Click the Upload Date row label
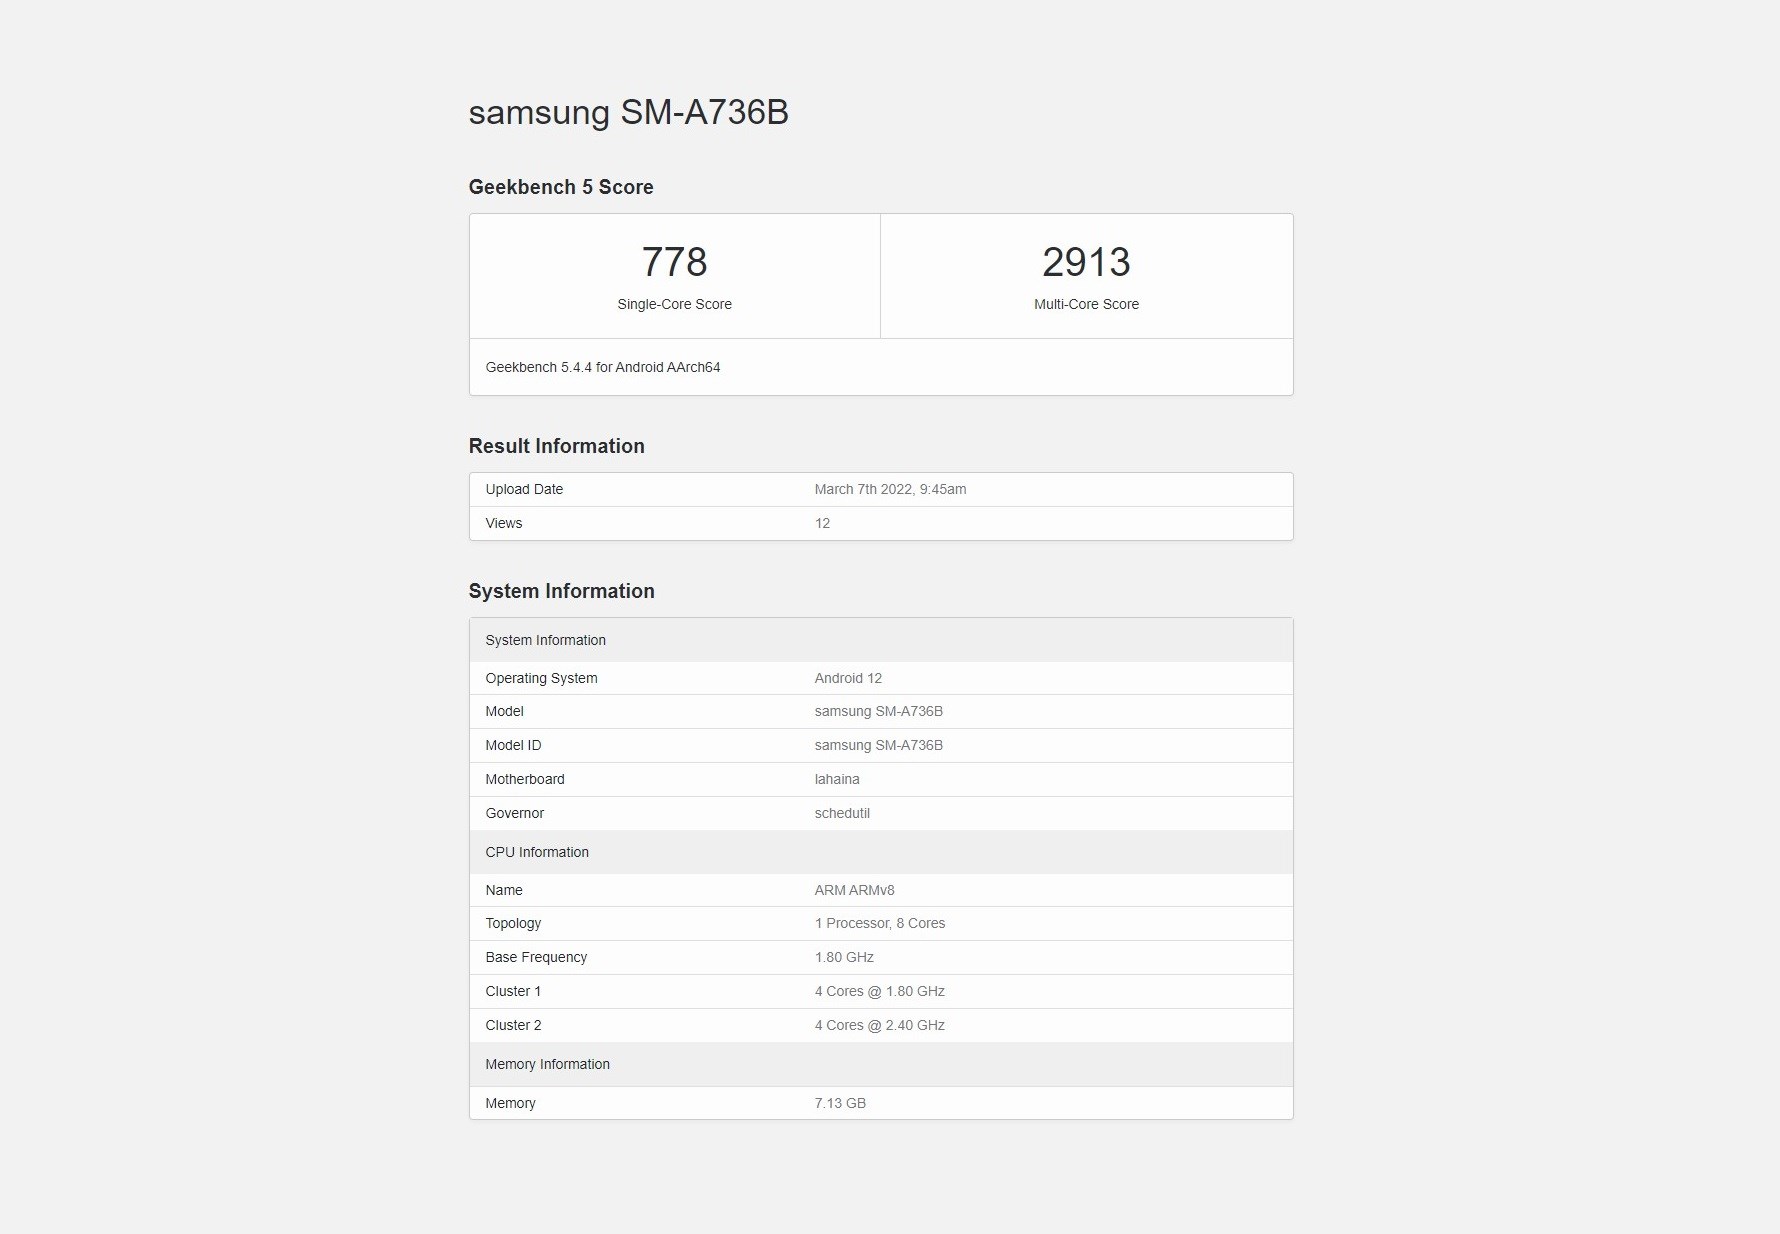 click(524, 489)
